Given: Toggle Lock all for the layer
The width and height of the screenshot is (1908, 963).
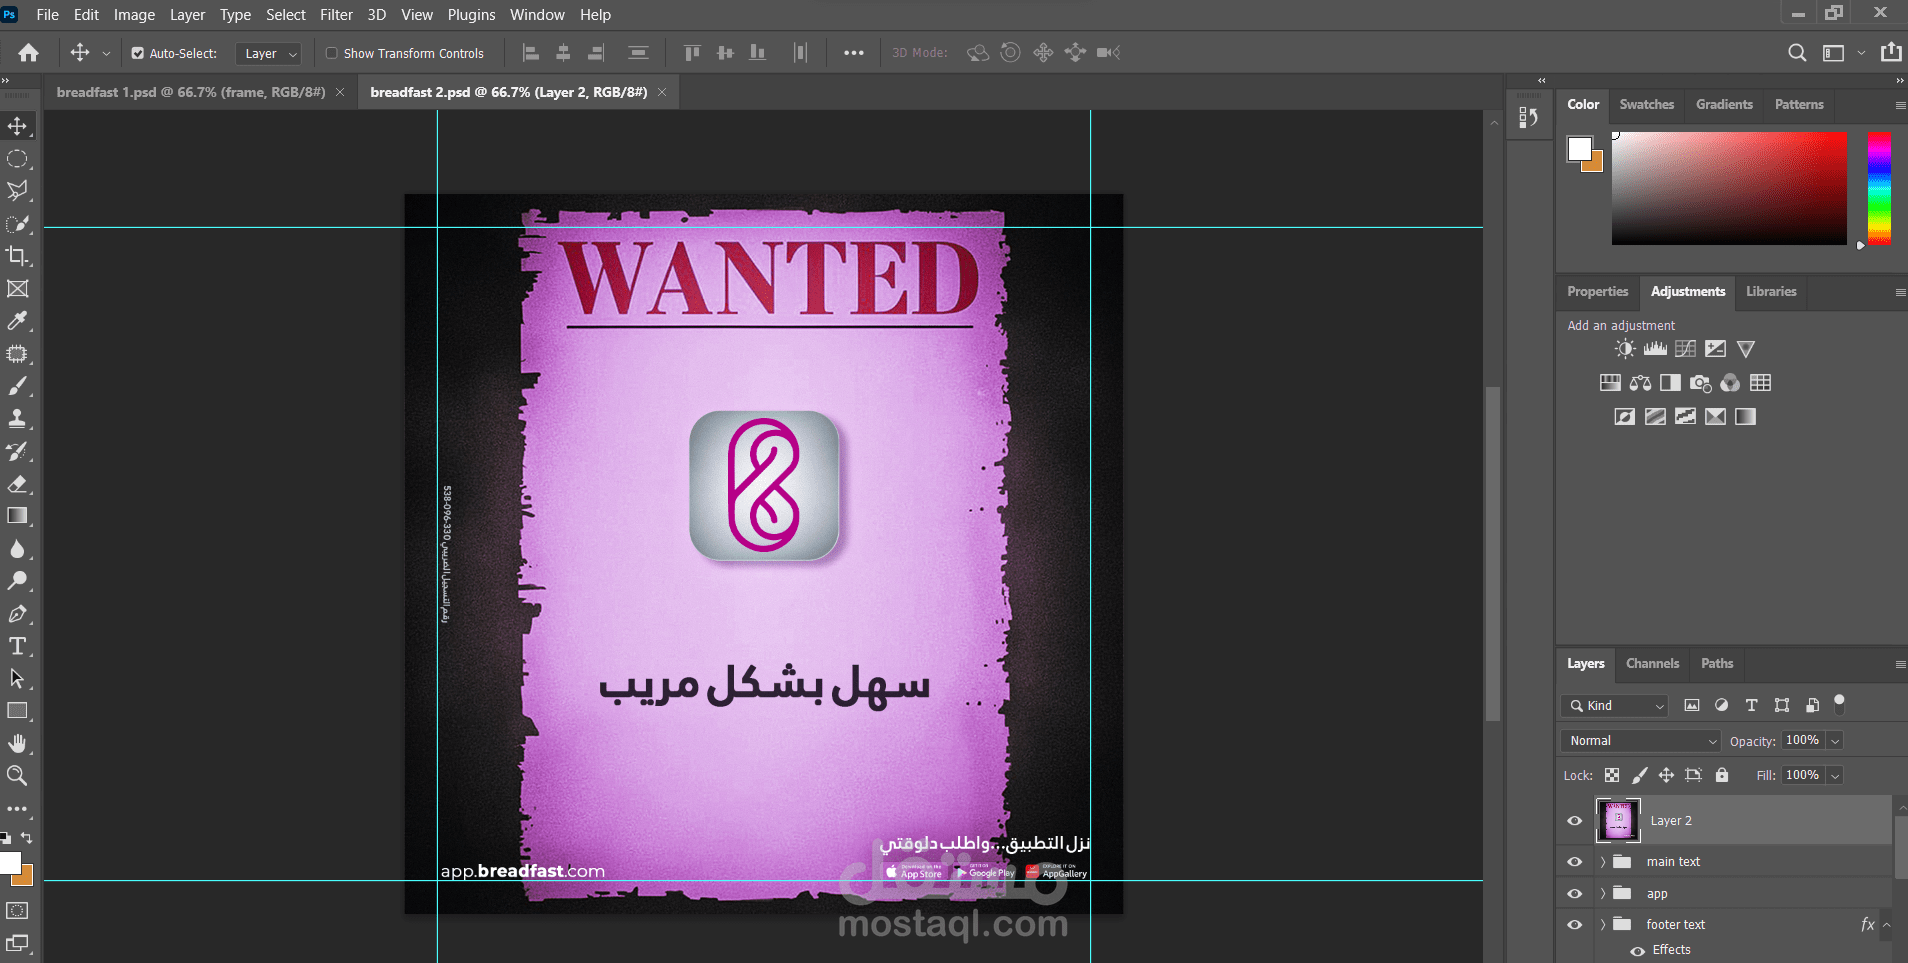Looking at the screenshot, I should point(1721,775).
